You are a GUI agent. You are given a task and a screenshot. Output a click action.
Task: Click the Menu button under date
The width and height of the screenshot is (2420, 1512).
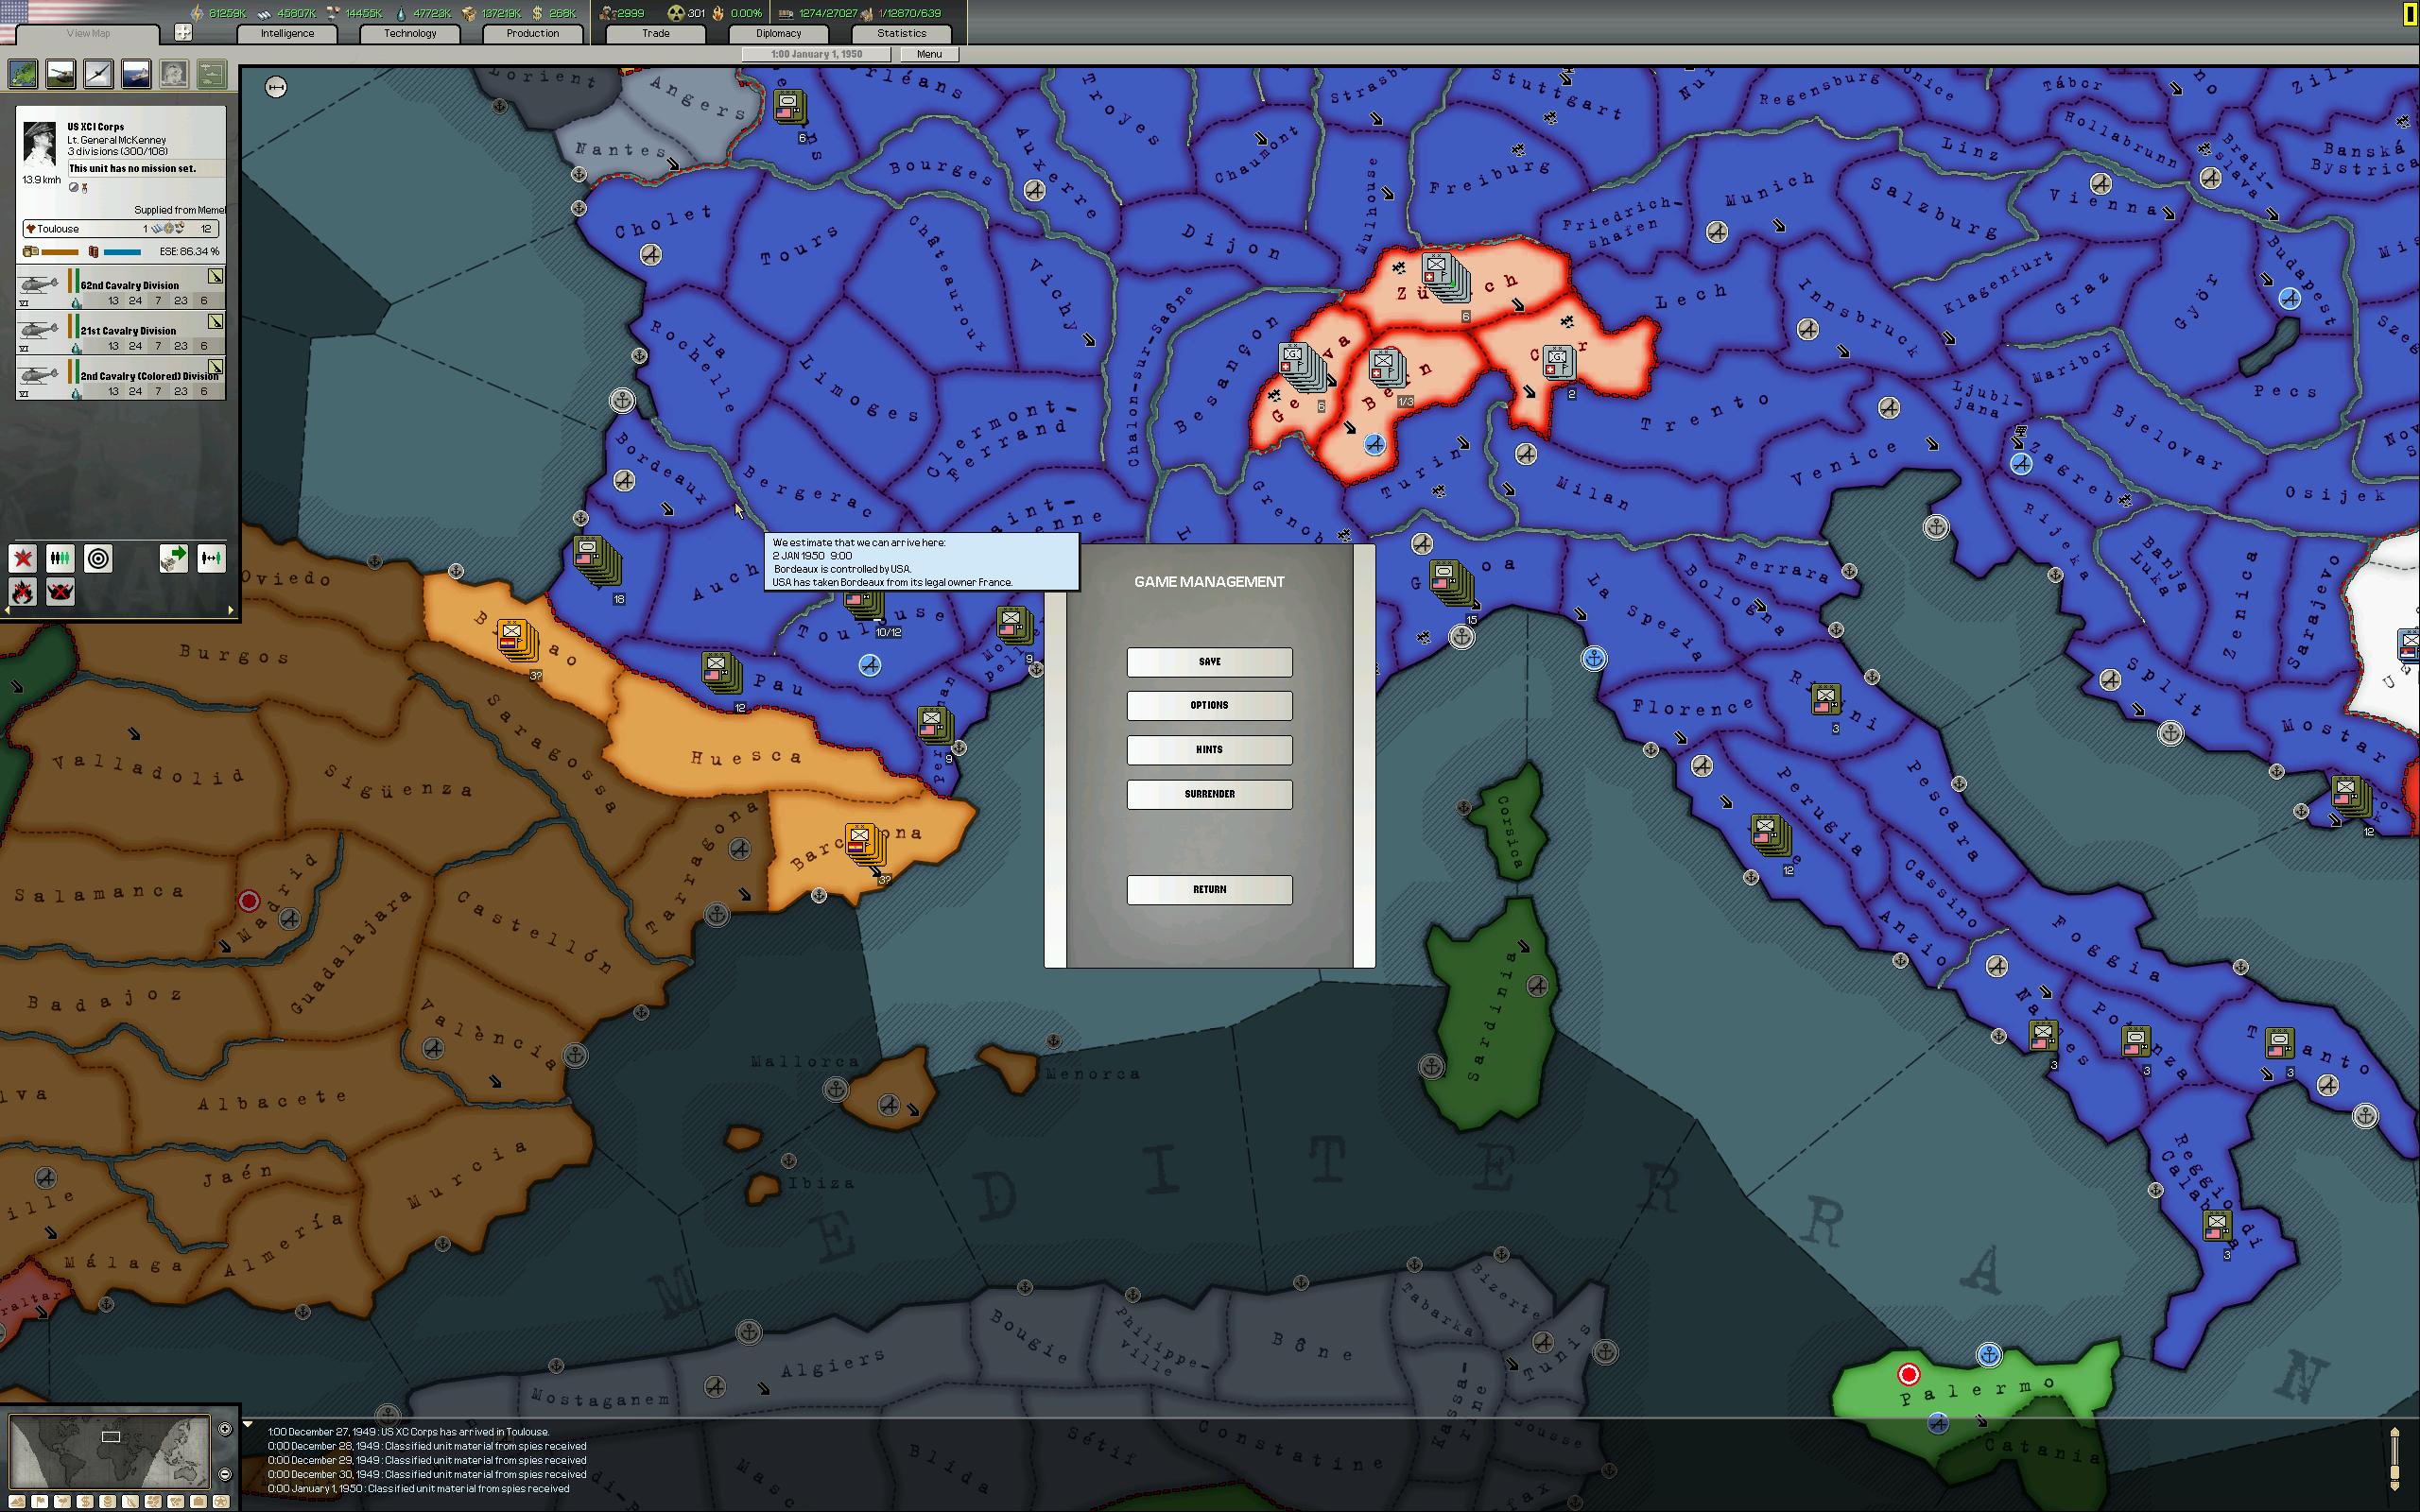(929, 54)
